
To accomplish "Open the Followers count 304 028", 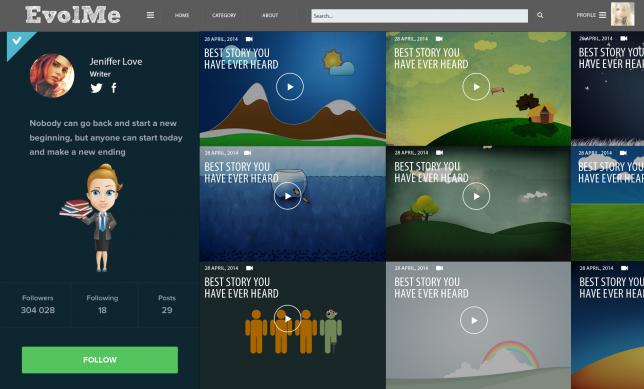I will pos(37,304).
